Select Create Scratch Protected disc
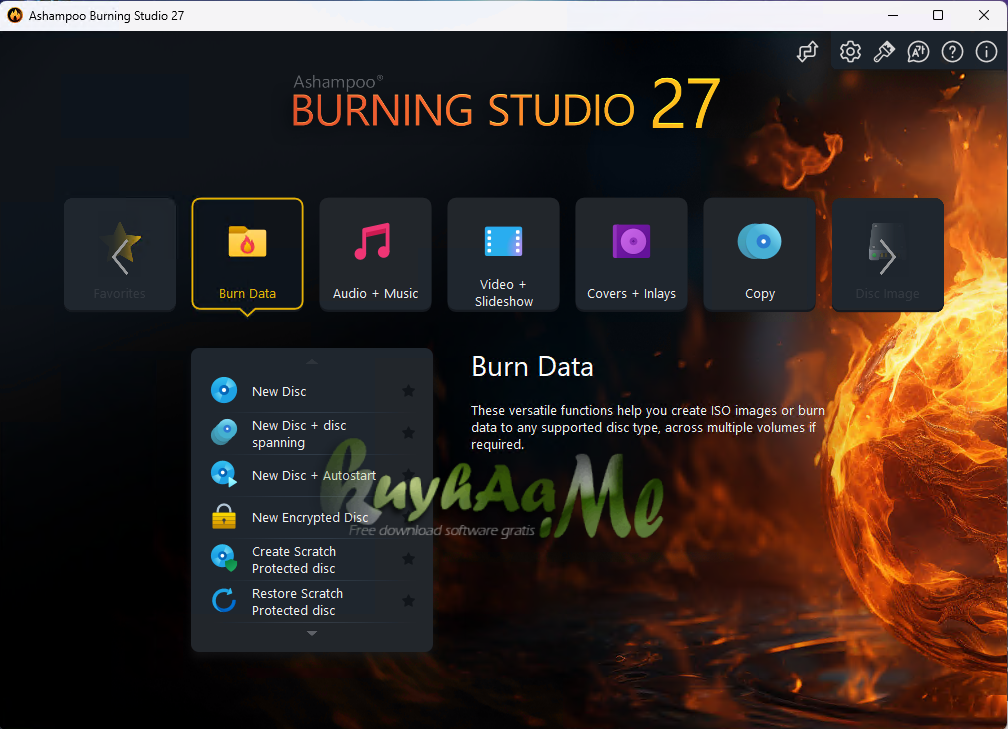 click(312, 559)
